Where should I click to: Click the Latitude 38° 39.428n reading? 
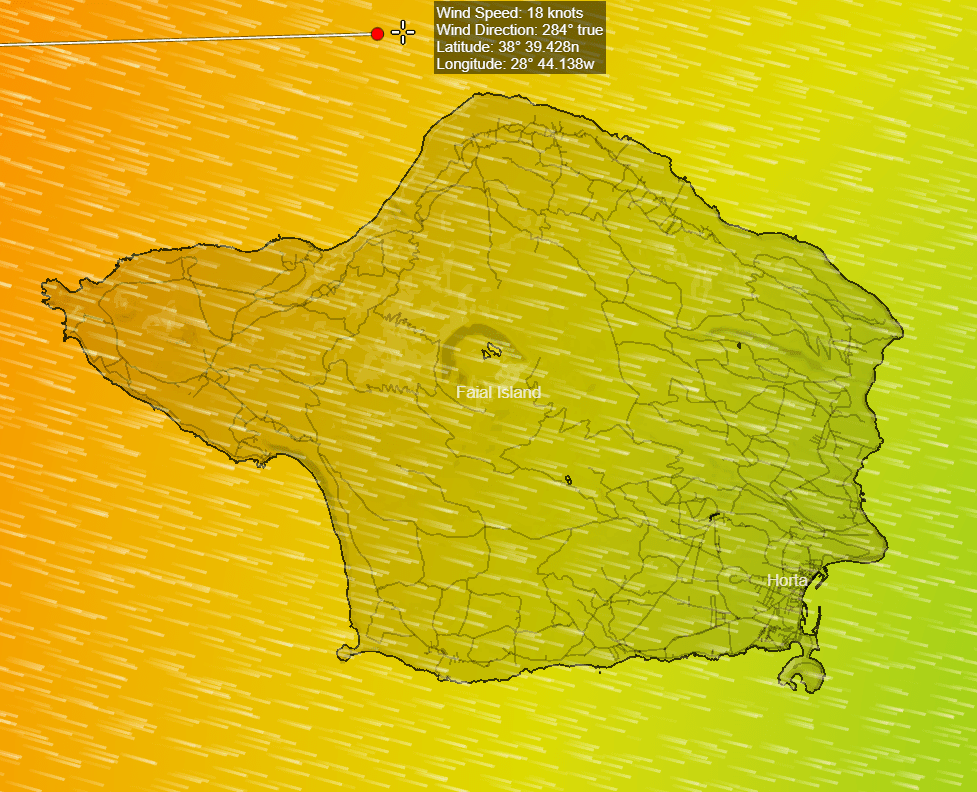pyautogui.click(x=508, y=47)
